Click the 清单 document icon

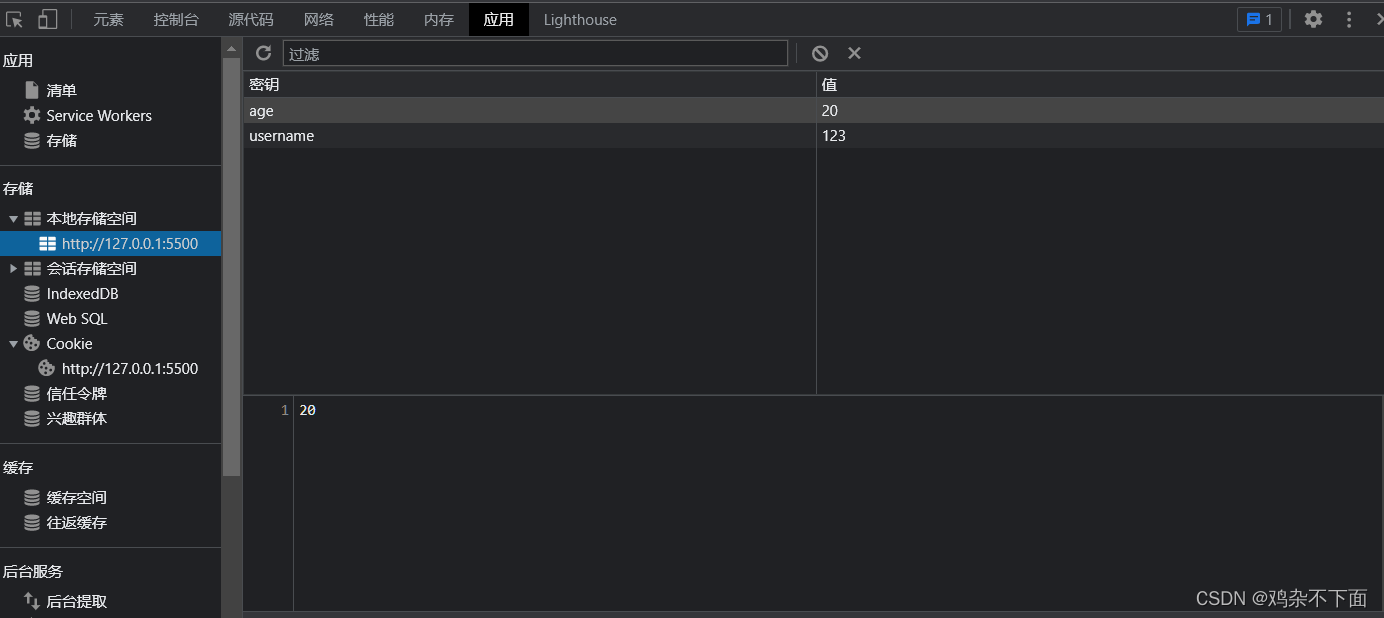pos(32,90)
